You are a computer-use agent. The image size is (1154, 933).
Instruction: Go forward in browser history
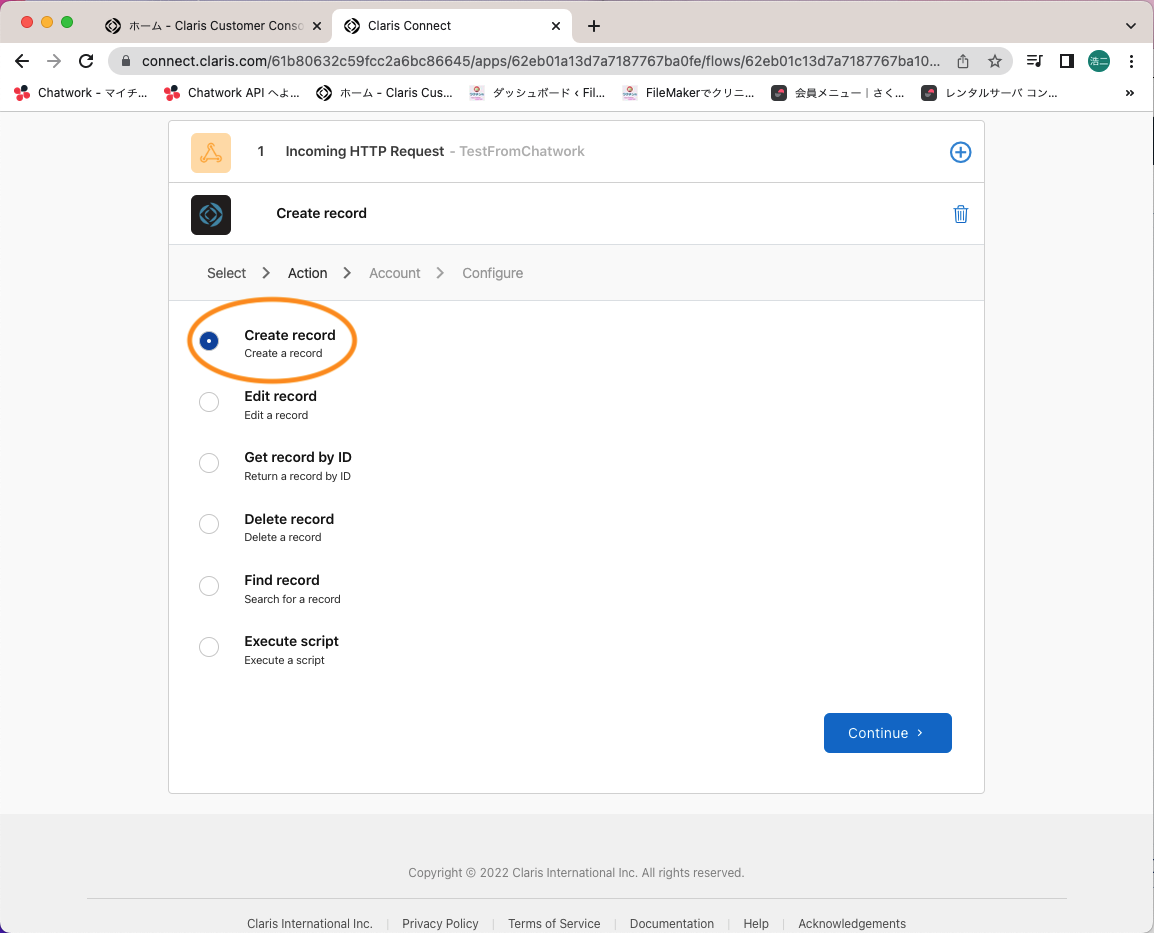(x=54, y=61)
